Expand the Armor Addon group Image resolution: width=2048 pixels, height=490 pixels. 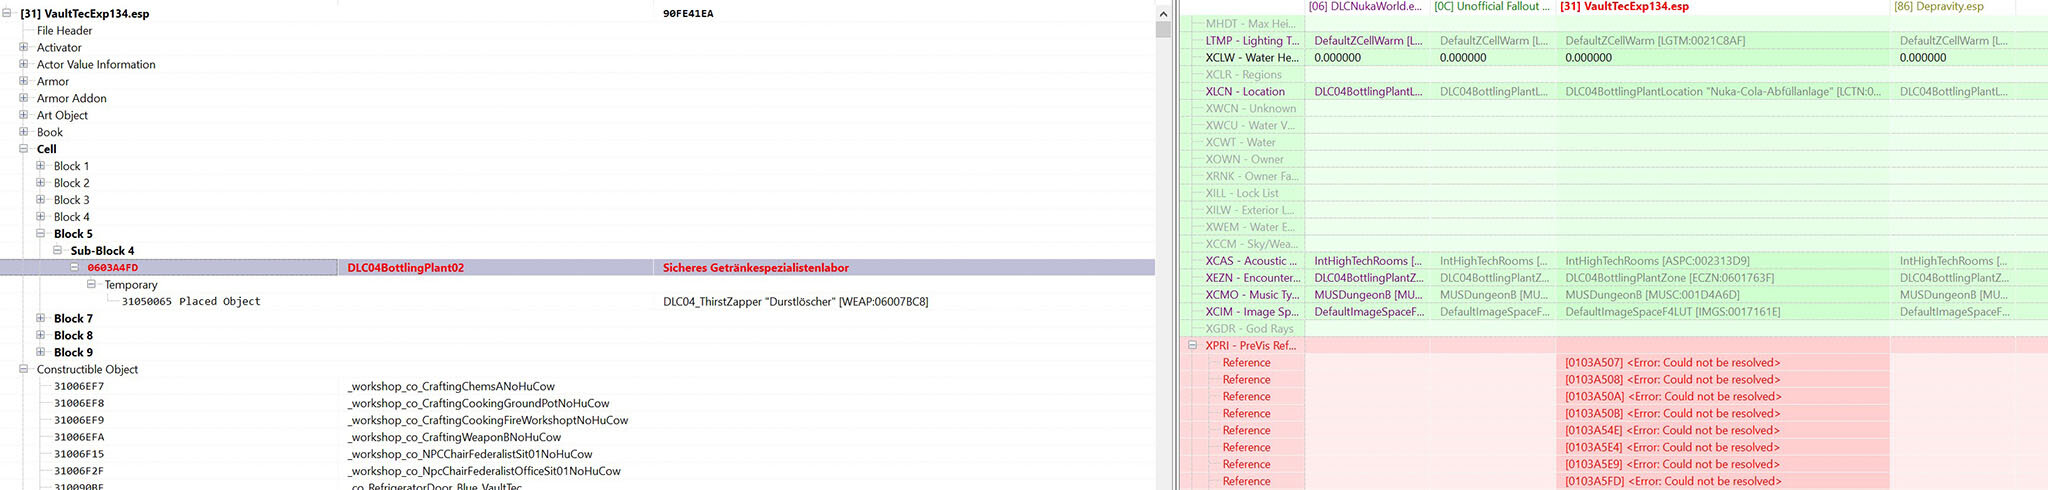(24, 98)
